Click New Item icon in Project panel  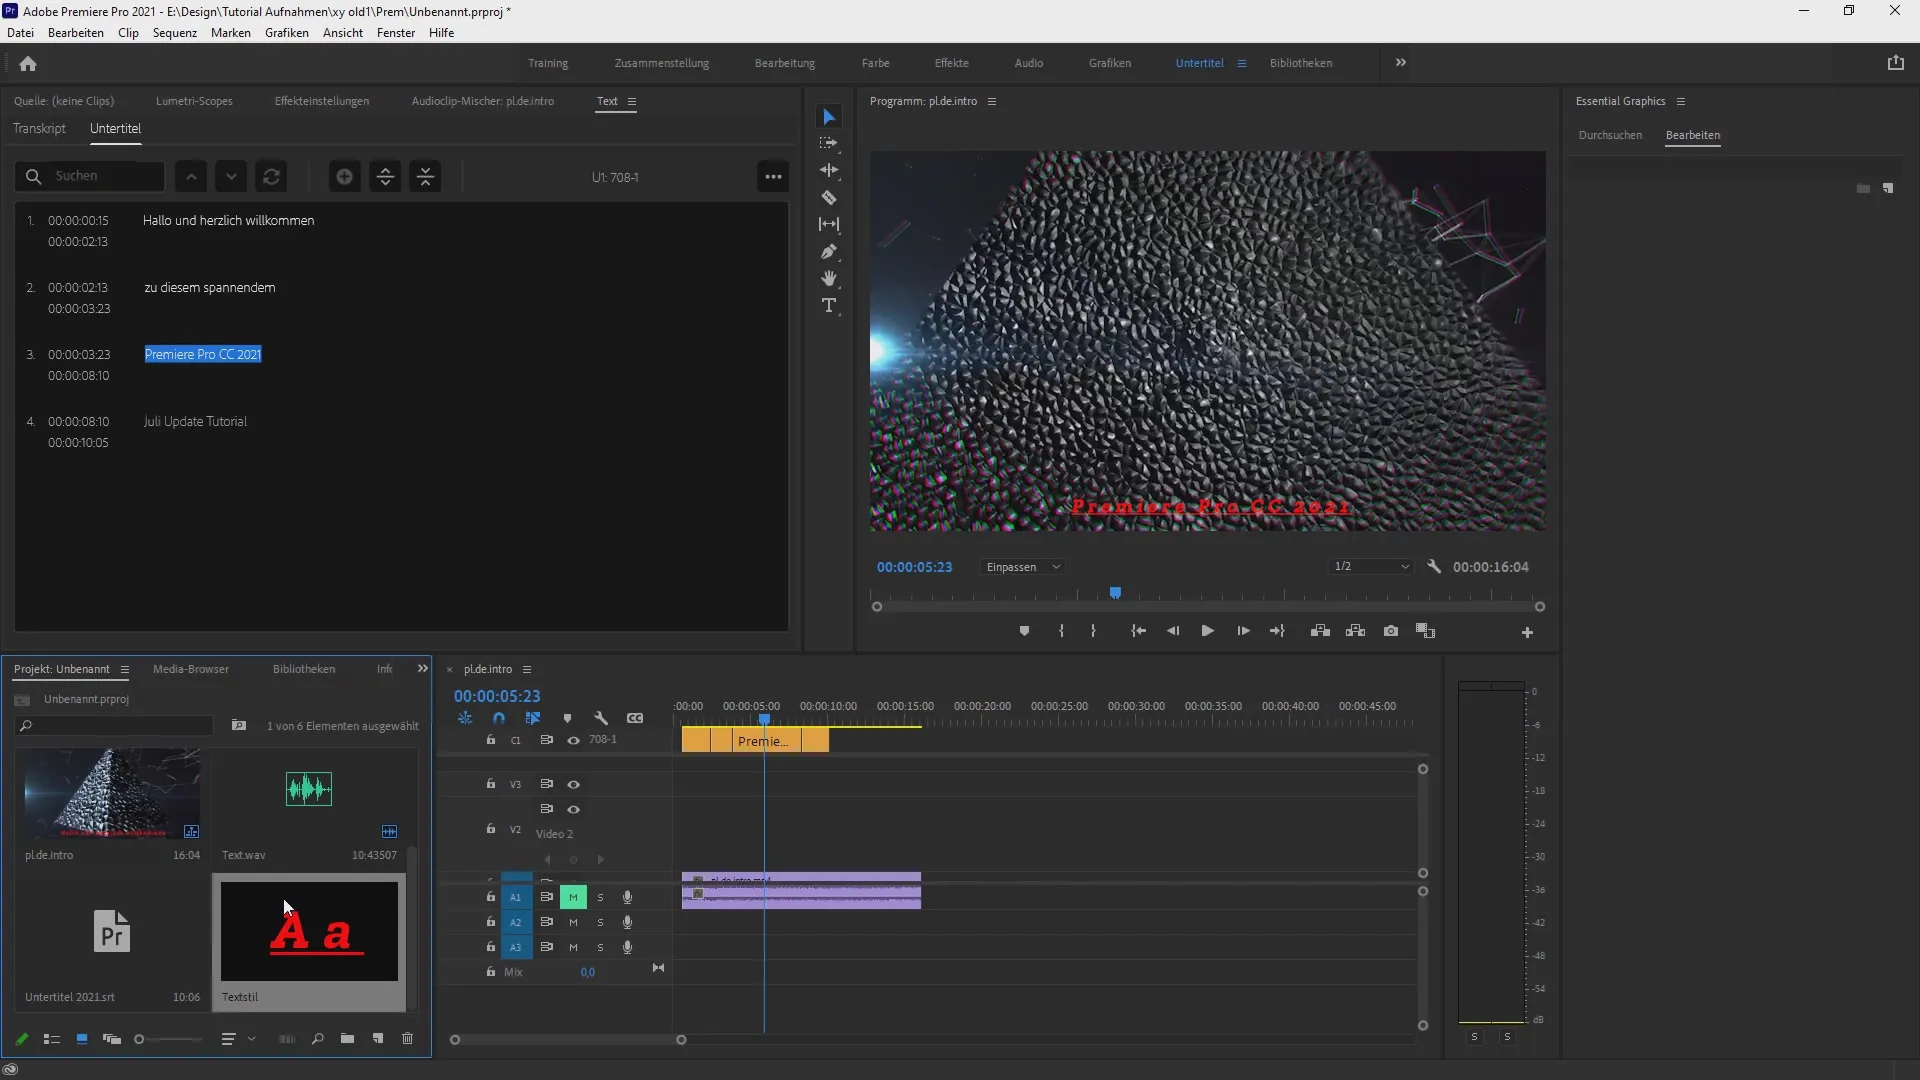tap(378, 1039)
